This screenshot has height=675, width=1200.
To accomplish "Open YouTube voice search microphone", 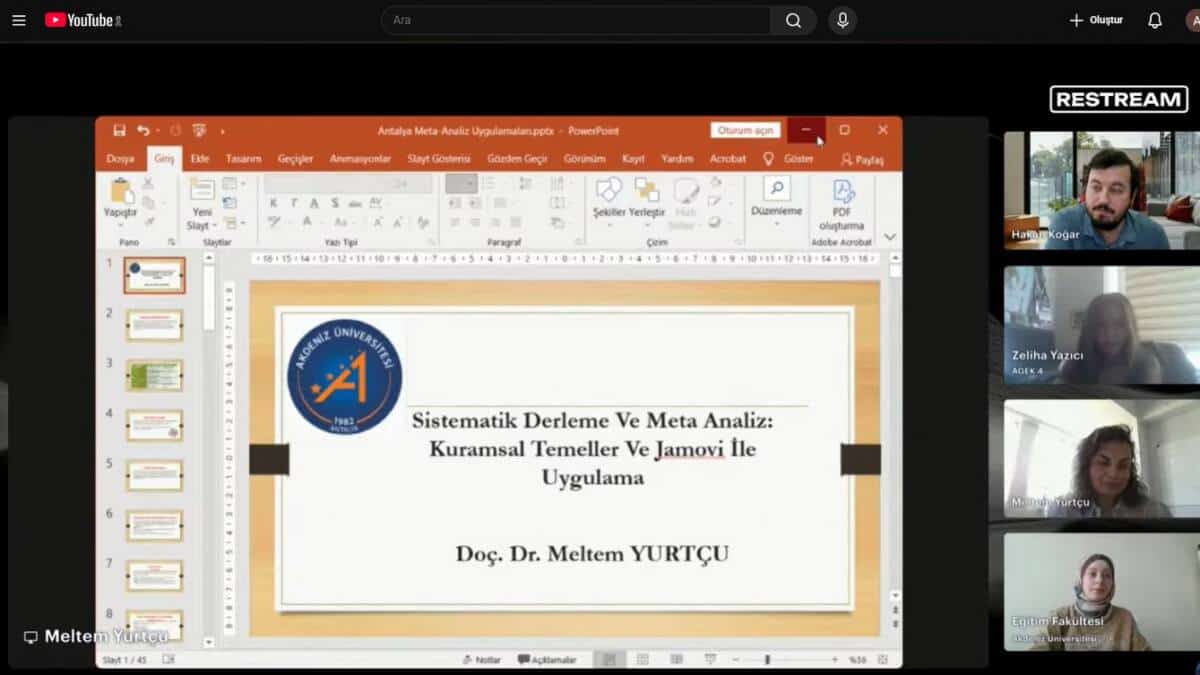I will [842, 20].
